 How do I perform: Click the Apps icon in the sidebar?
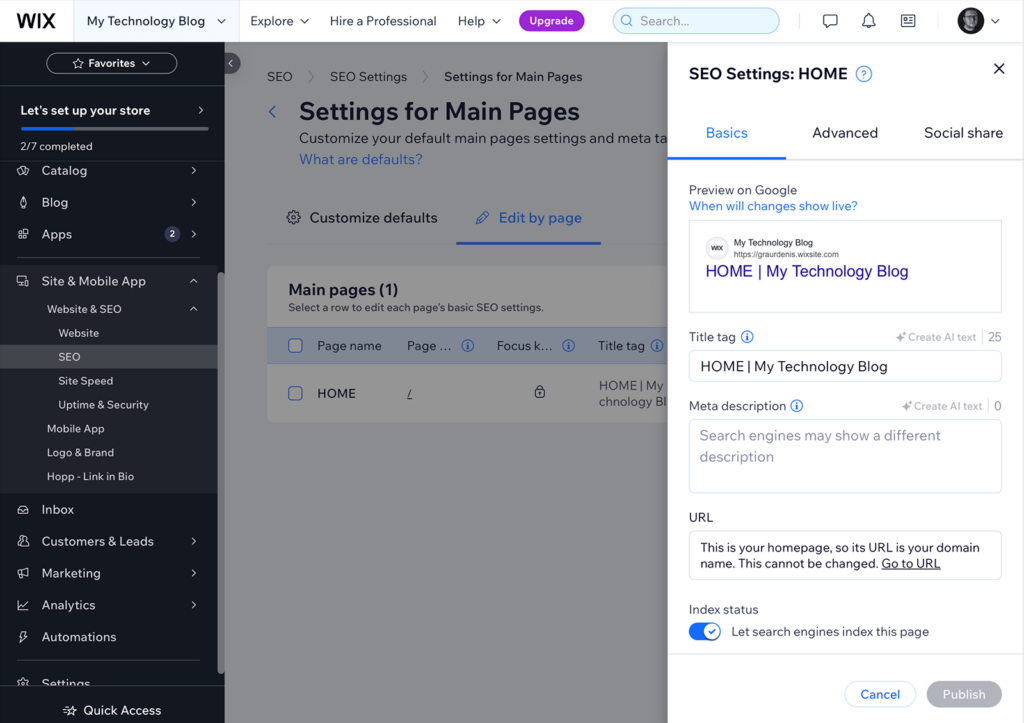(23, 234)
